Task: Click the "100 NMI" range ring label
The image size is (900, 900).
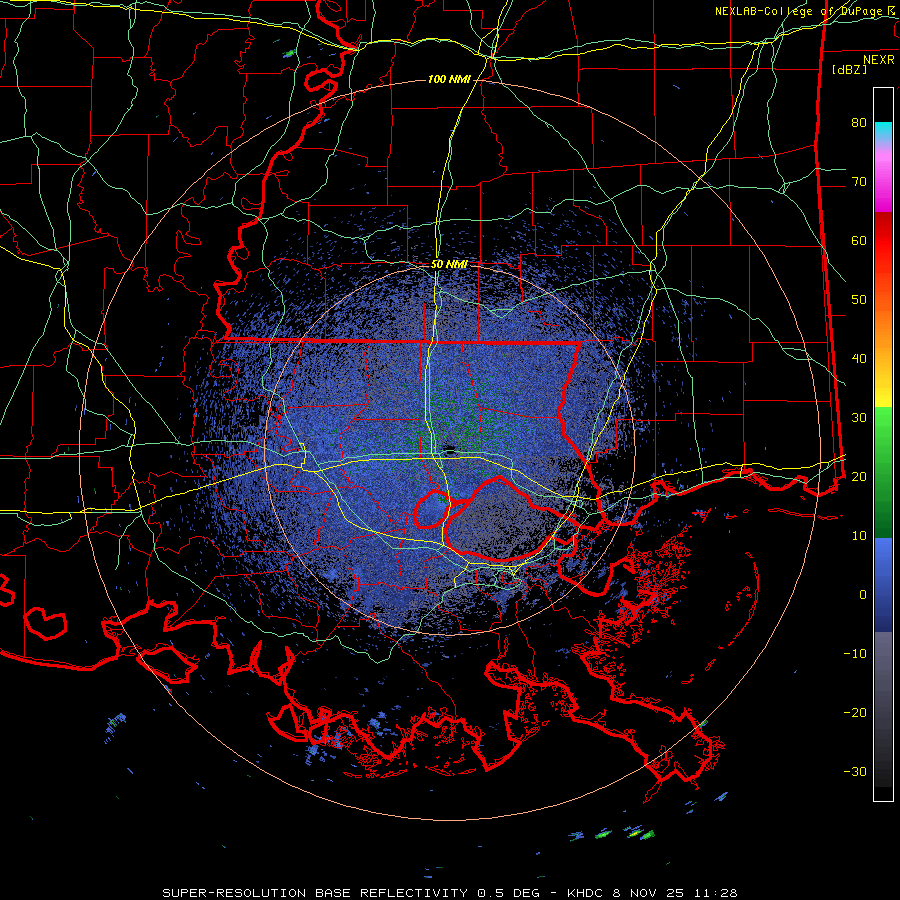Action: click(x=449, y=79)
